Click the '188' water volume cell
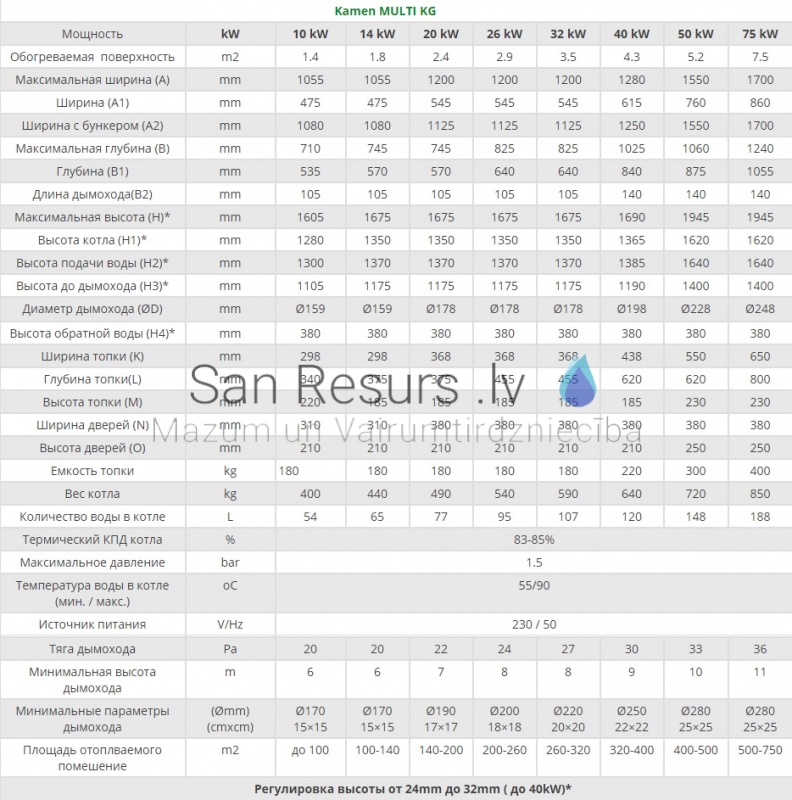This screenshot has height=800, width=792. [760, 517]
